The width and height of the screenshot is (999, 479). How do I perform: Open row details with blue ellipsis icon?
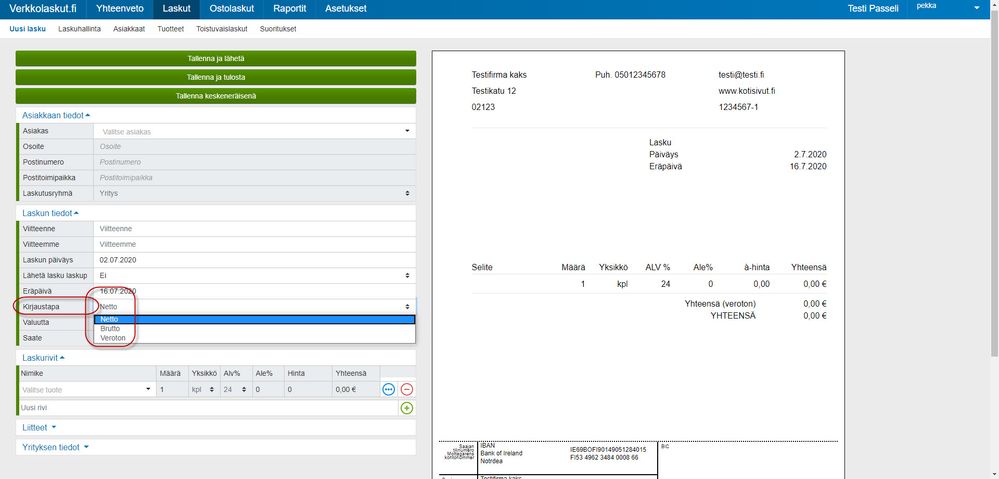click(x=388, y=389)
